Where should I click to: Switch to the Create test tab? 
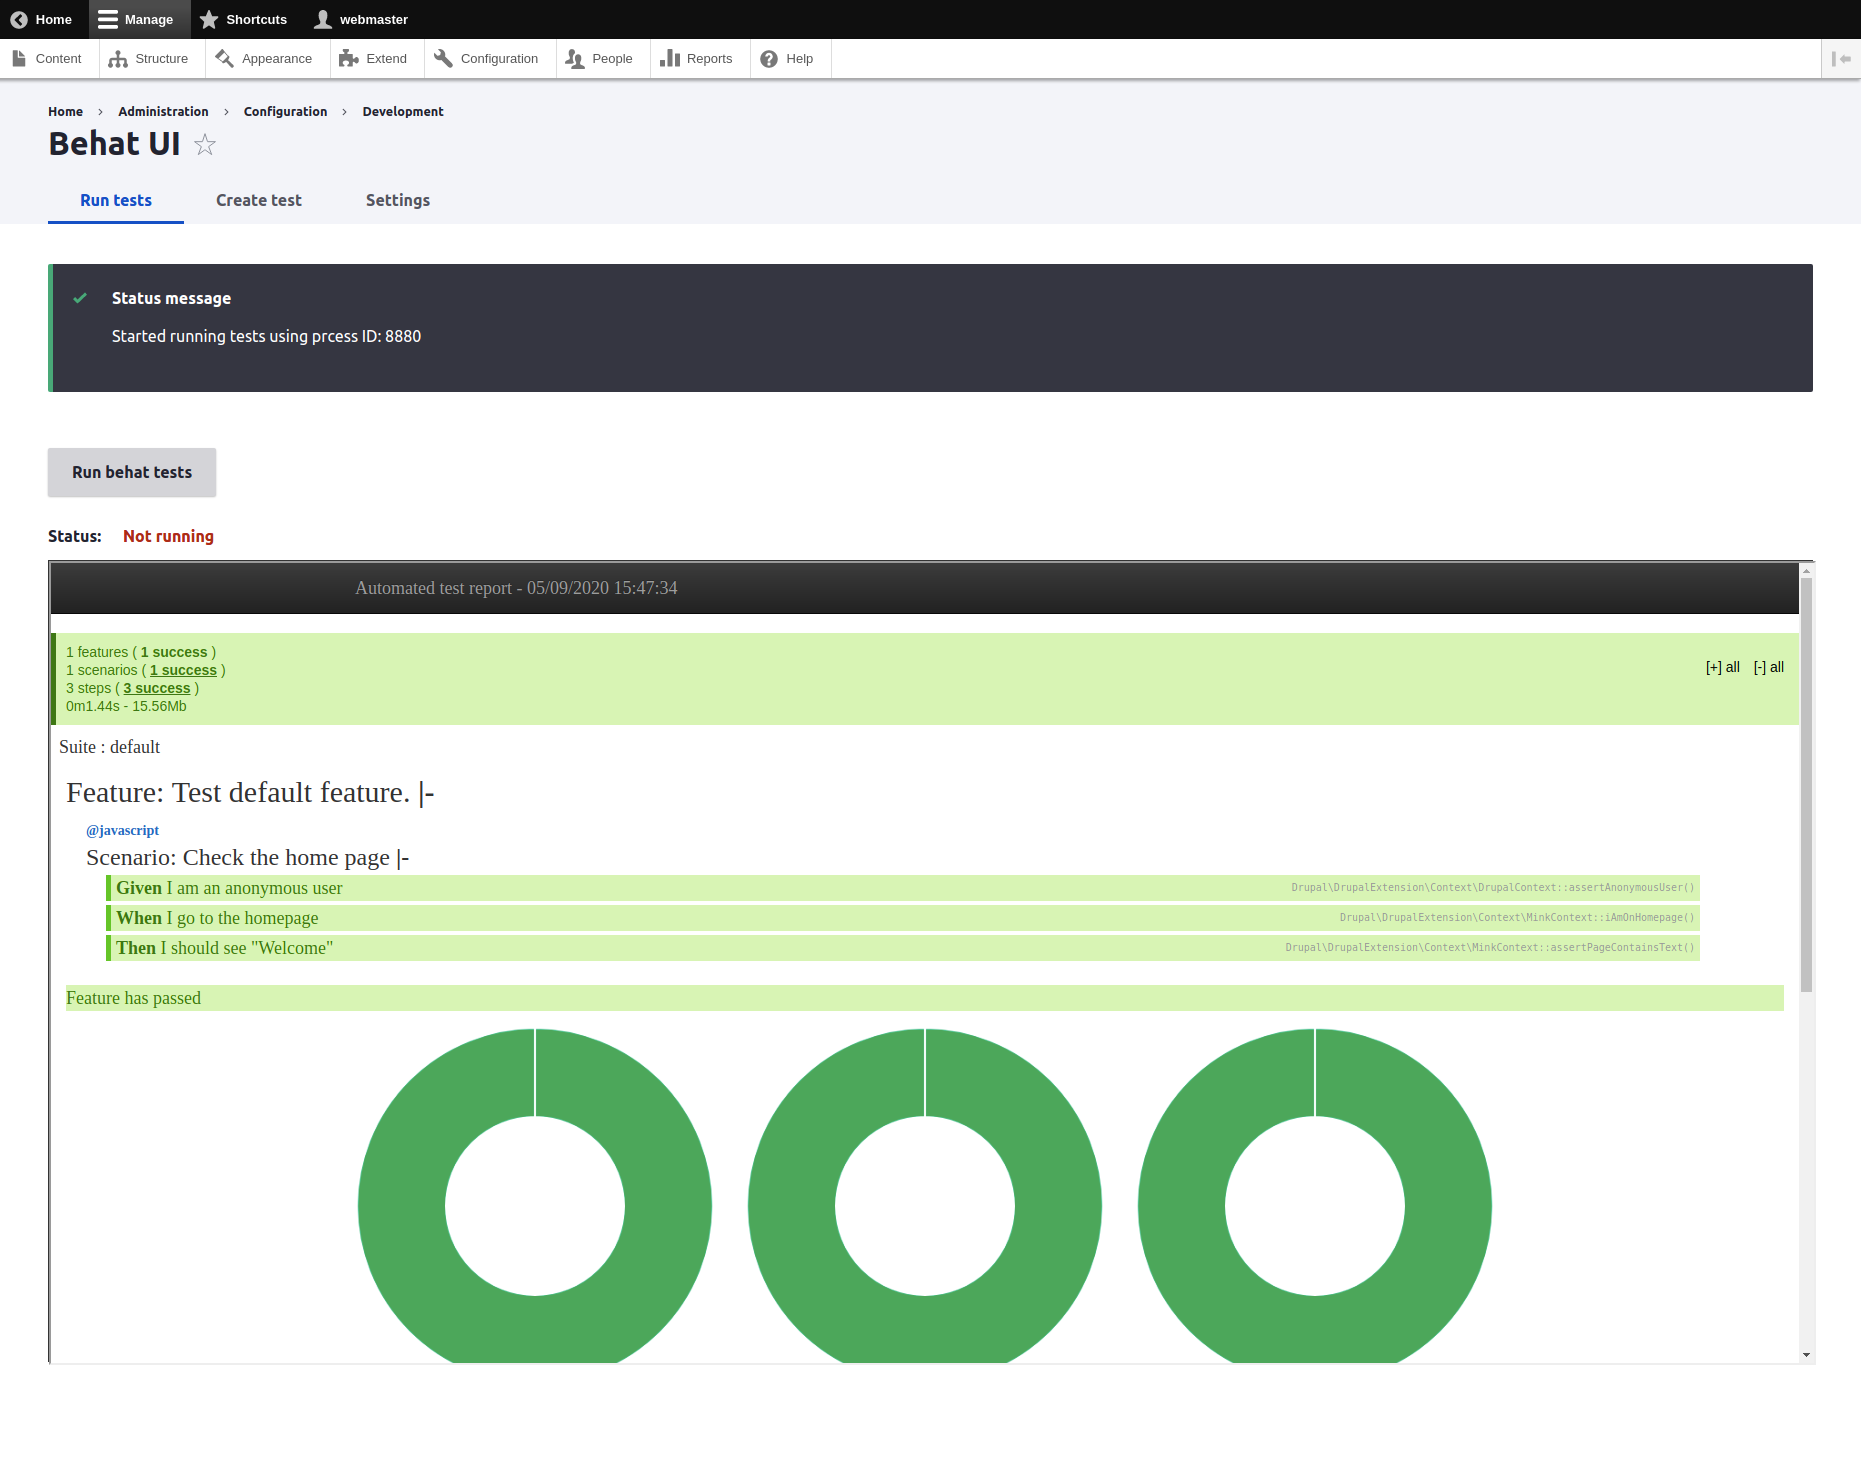coord(258,200)
